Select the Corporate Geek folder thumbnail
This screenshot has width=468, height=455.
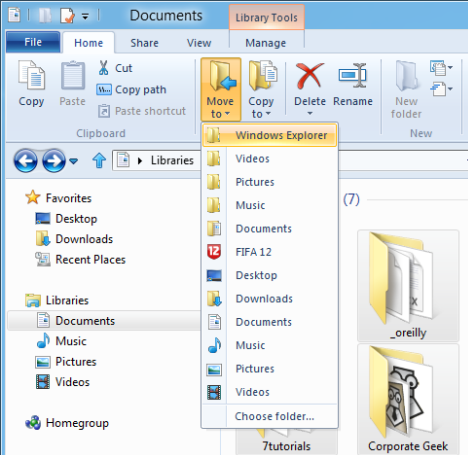(x=408, y=399)
